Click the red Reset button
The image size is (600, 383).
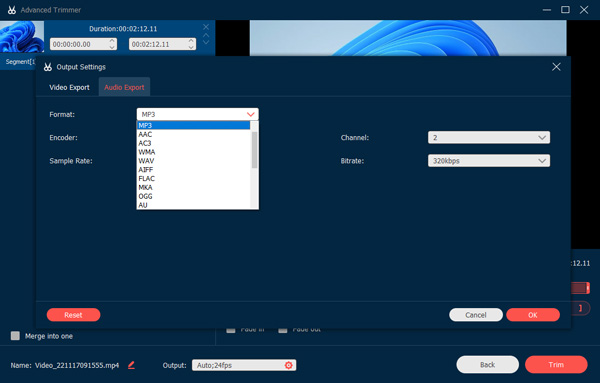click(x=73, y=315)
